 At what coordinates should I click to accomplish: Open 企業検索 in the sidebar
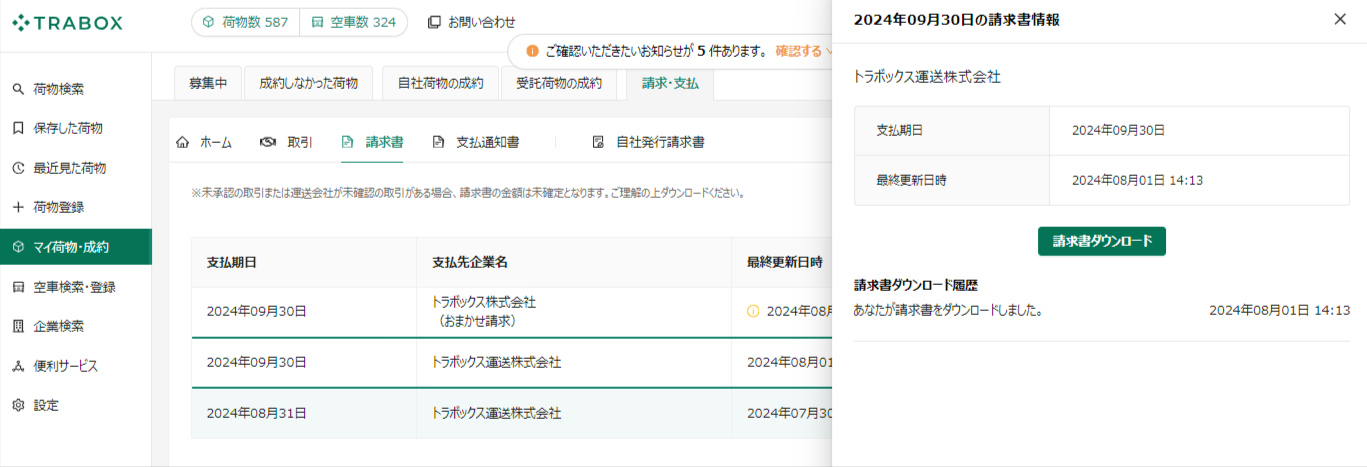[x=76, y=326]
